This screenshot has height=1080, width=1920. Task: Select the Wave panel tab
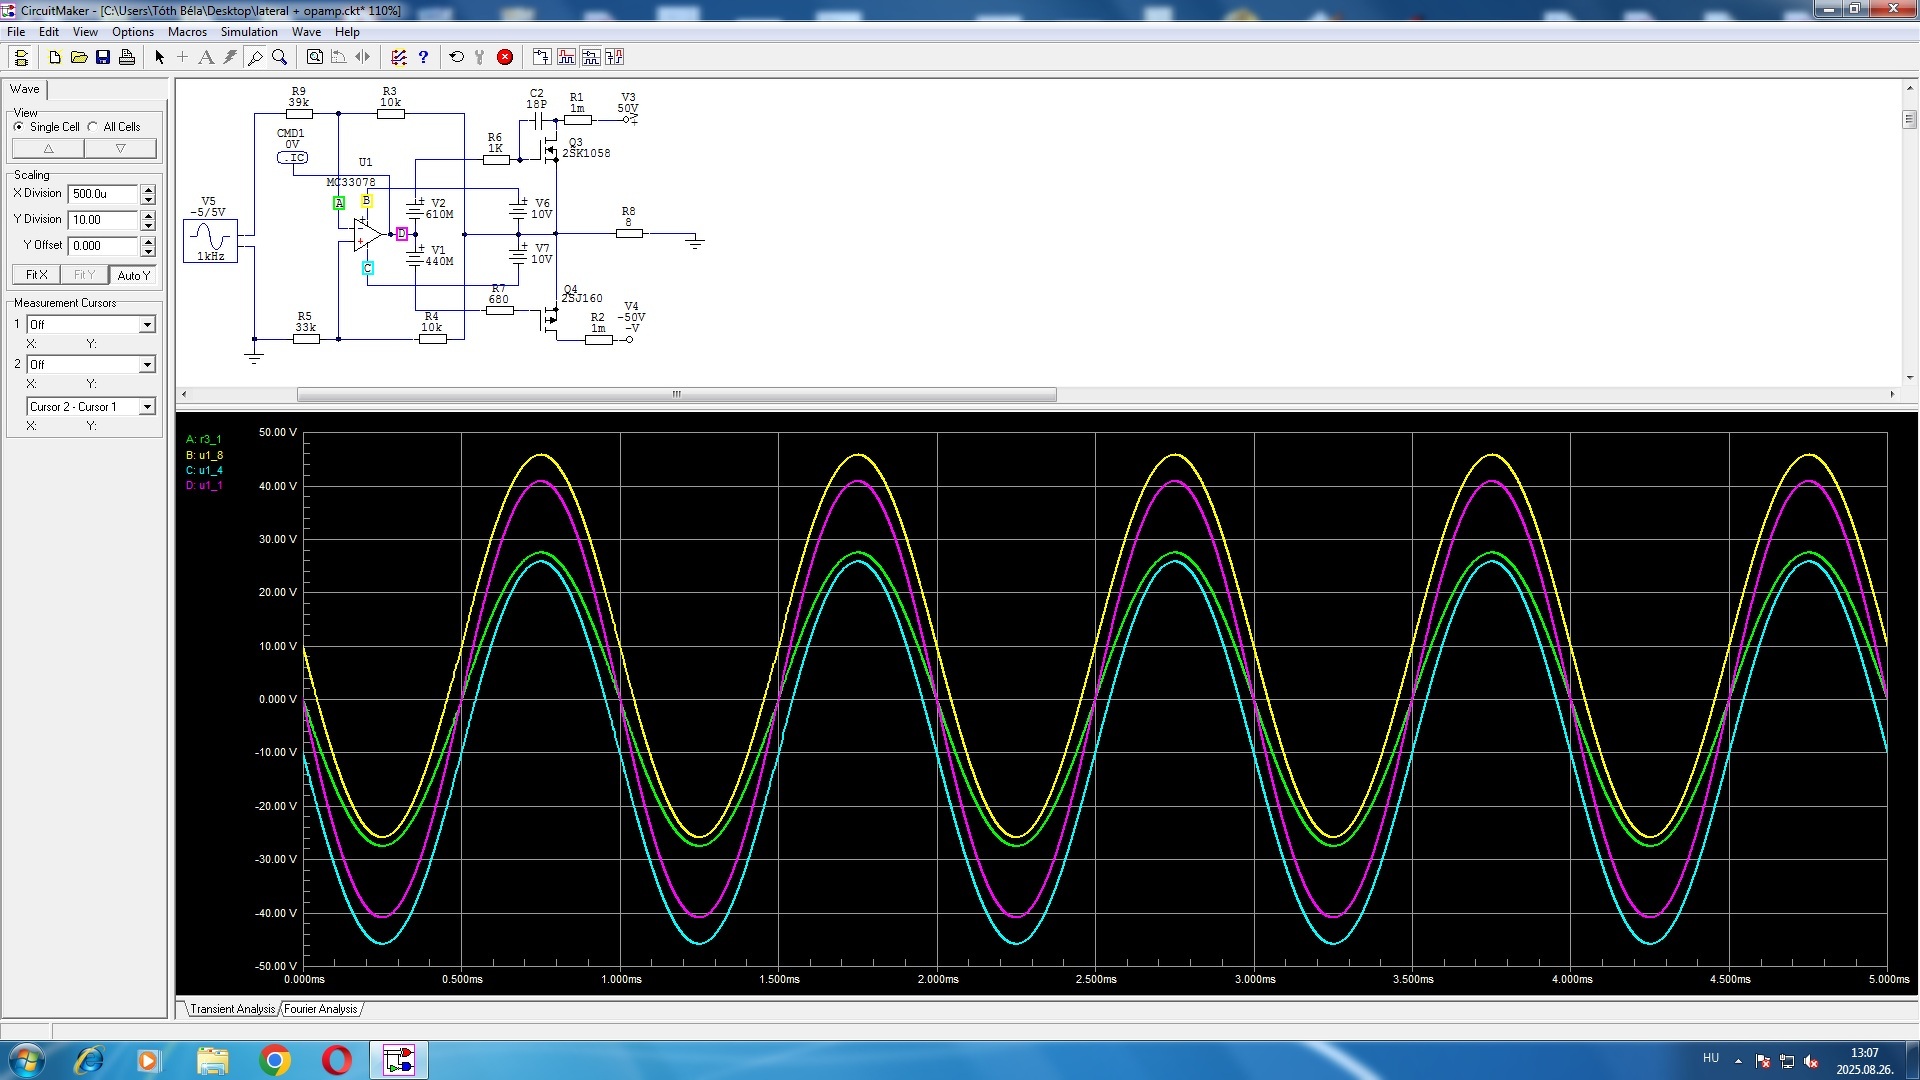coord(25,89)
